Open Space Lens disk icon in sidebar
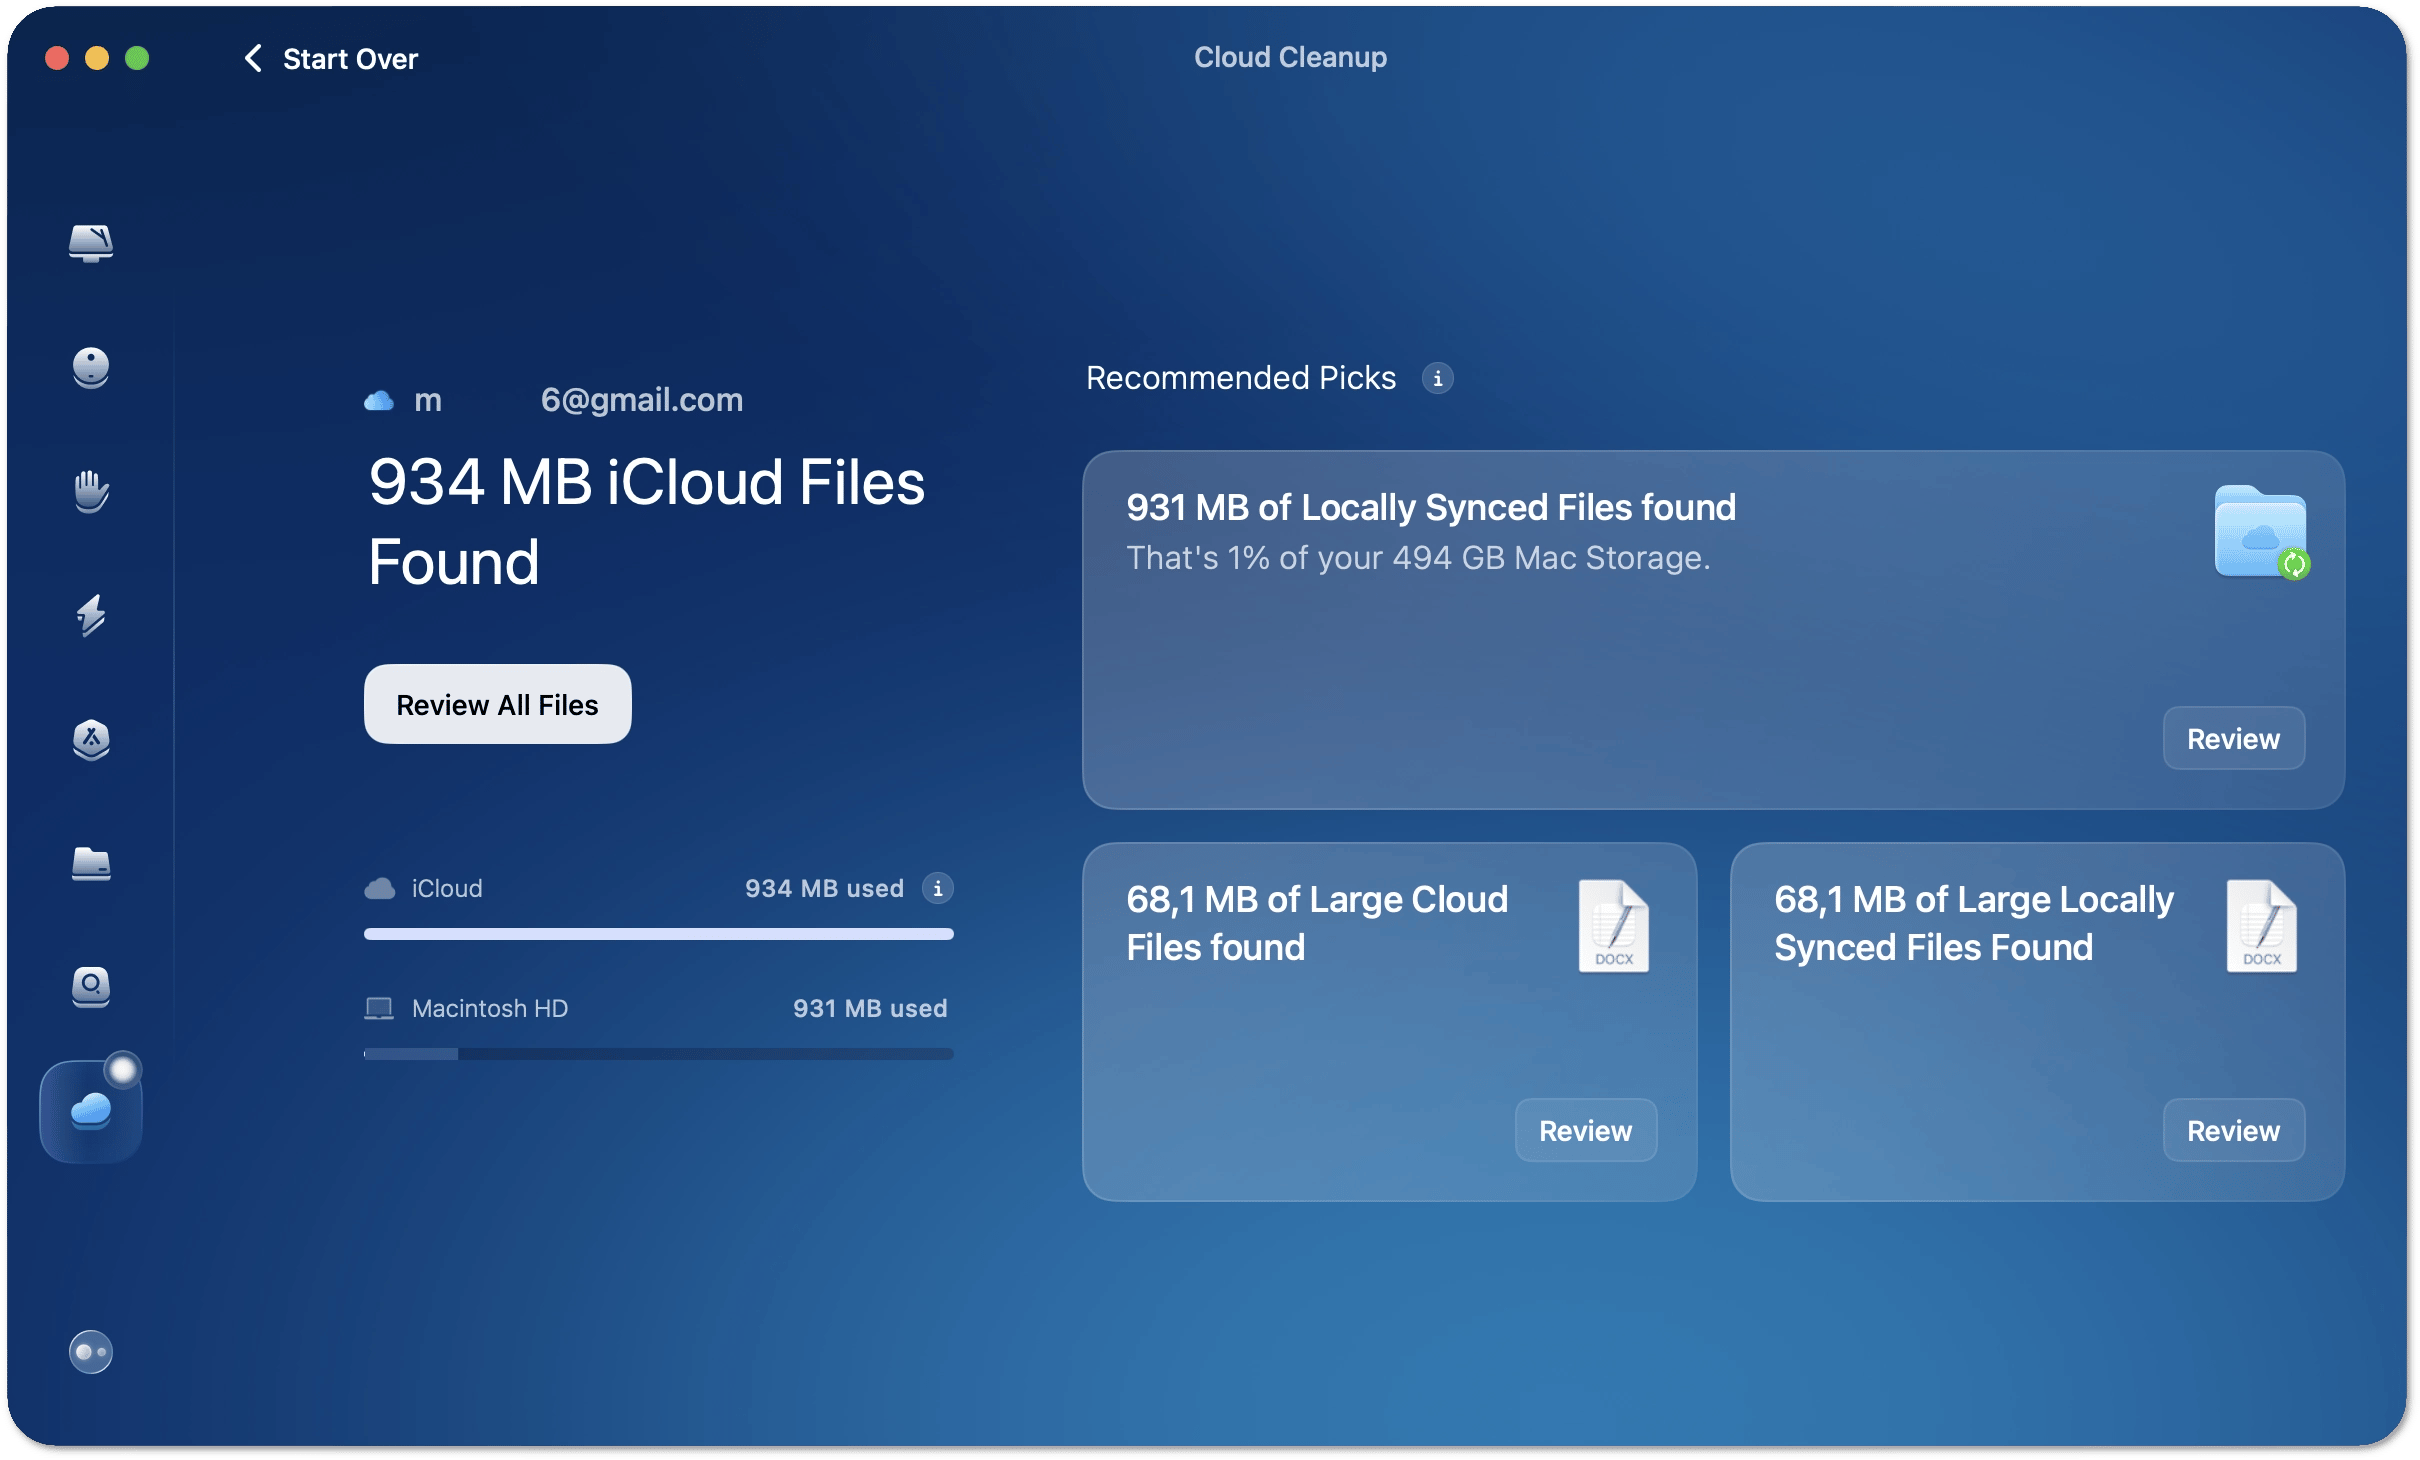This screenshot has width=2420, height=1460. (x=91, y=987)
